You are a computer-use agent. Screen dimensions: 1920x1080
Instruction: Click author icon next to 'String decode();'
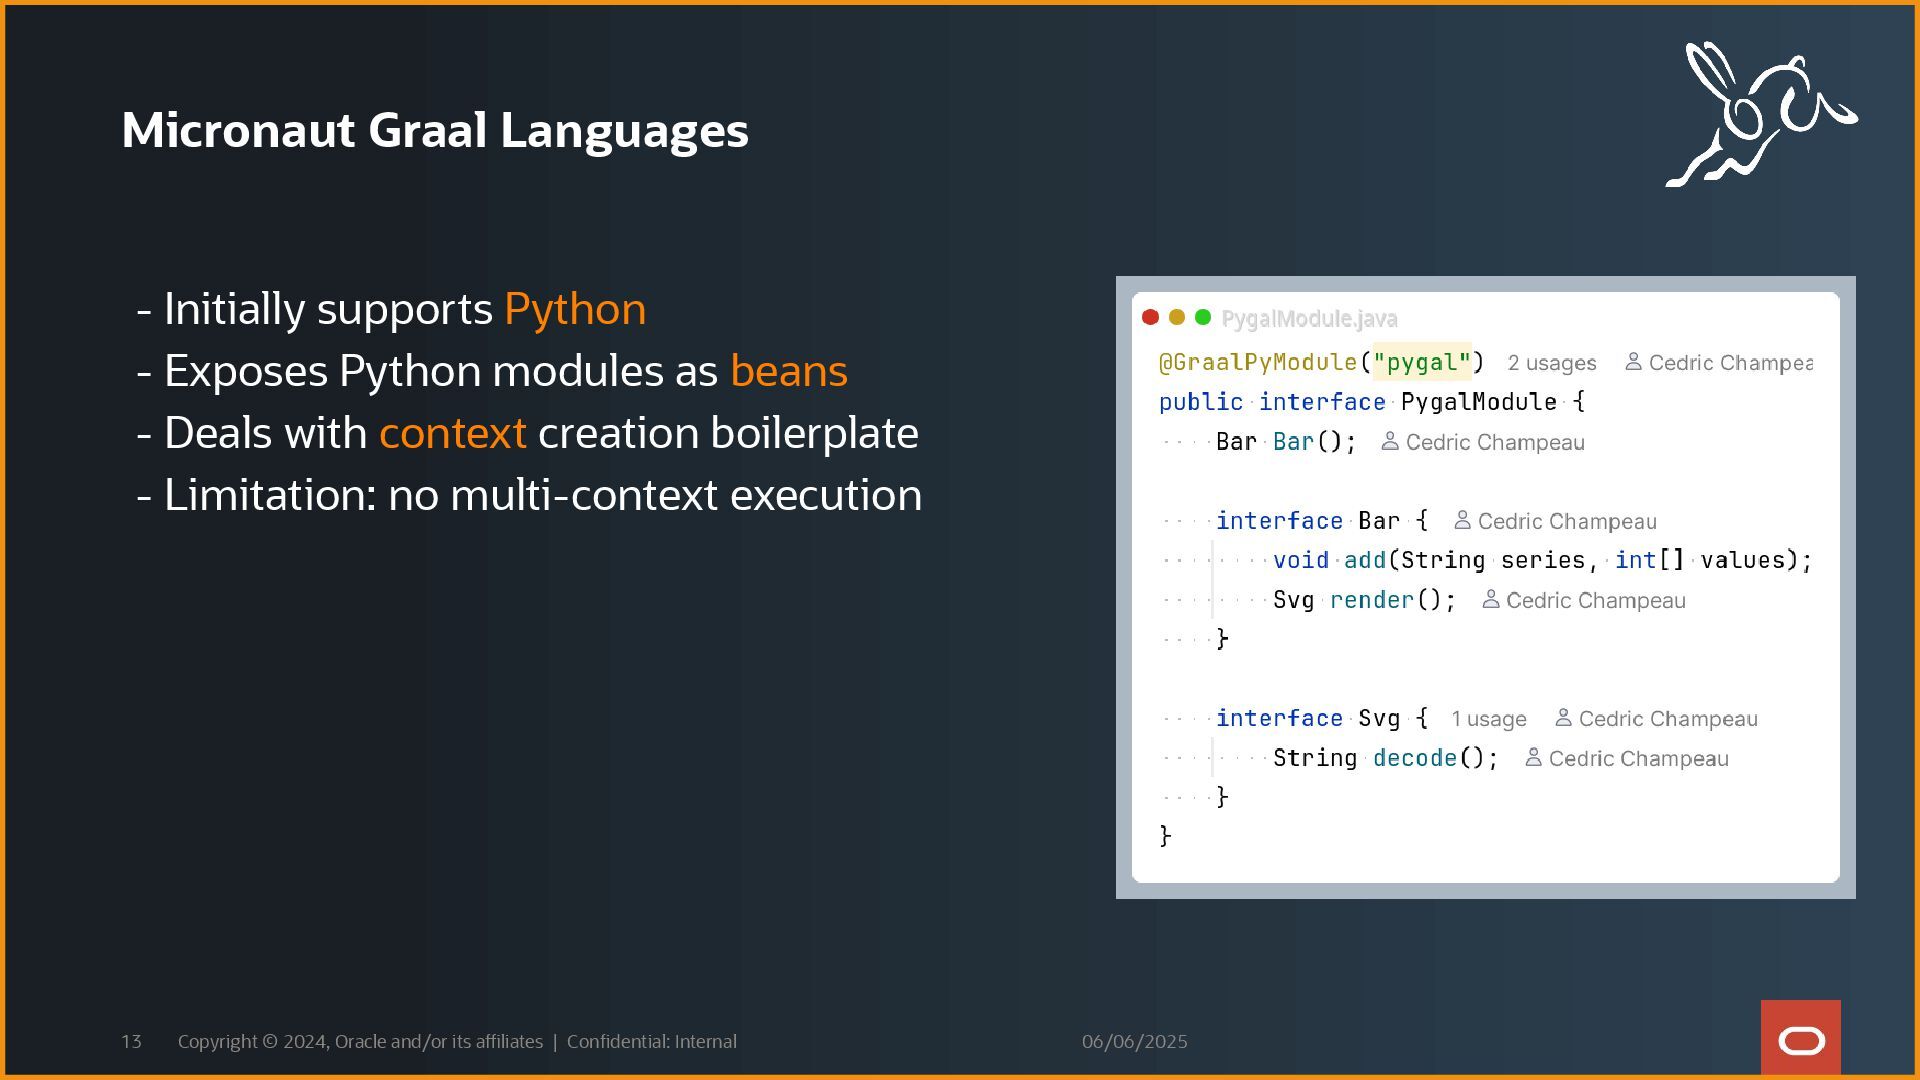1532,757
